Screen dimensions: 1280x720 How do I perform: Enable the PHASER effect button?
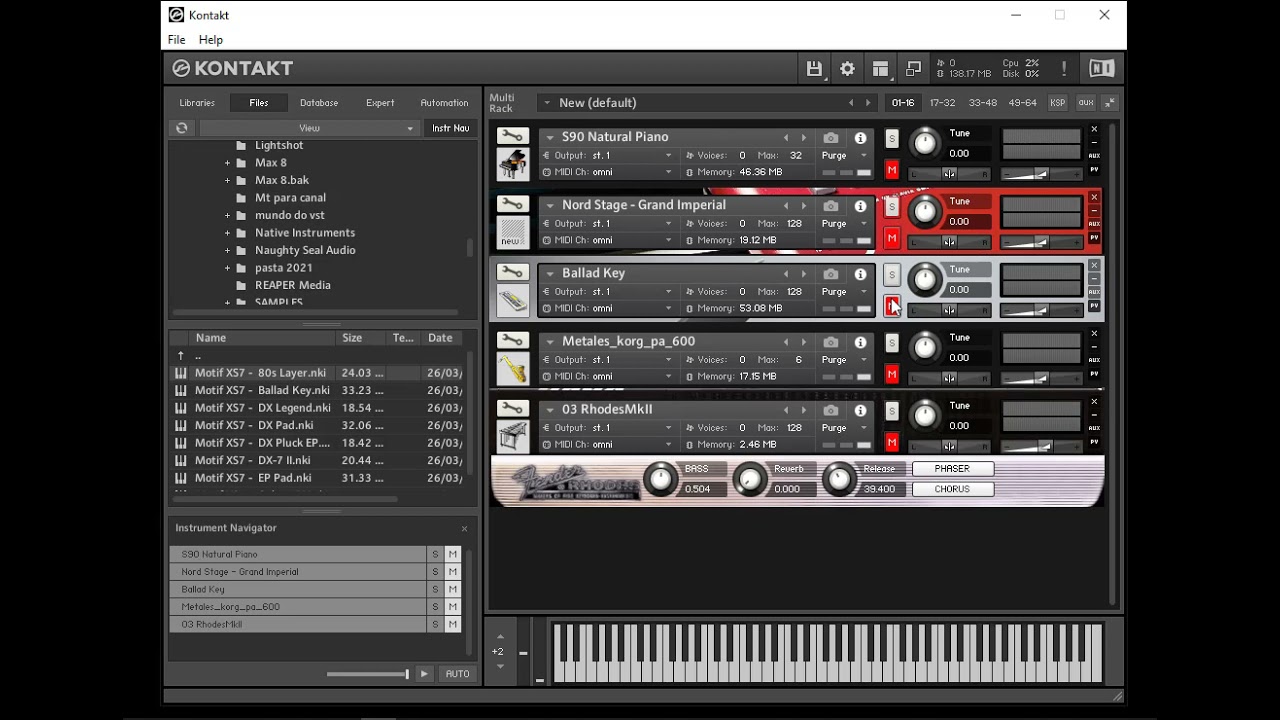[x=952, y=469]
